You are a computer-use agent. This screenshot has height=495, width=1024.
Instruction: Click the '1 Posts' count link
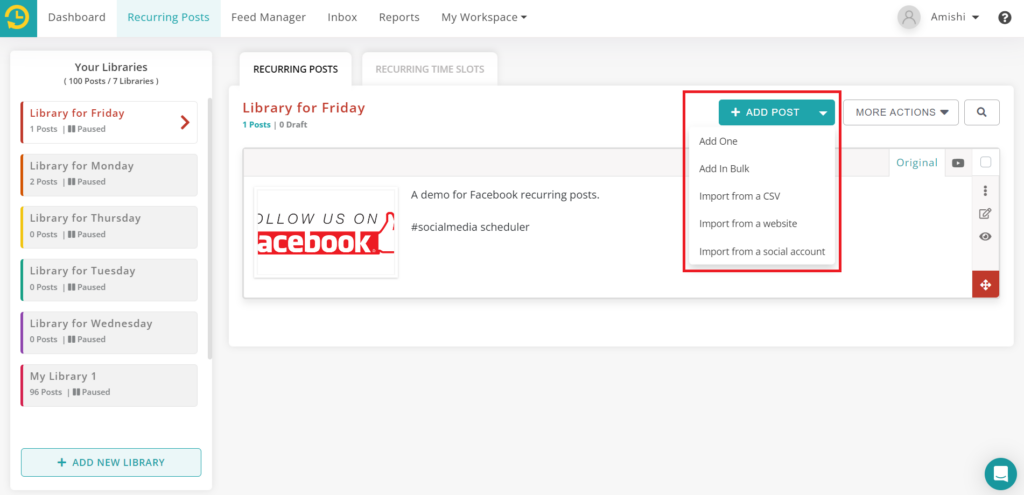(256, 124)
